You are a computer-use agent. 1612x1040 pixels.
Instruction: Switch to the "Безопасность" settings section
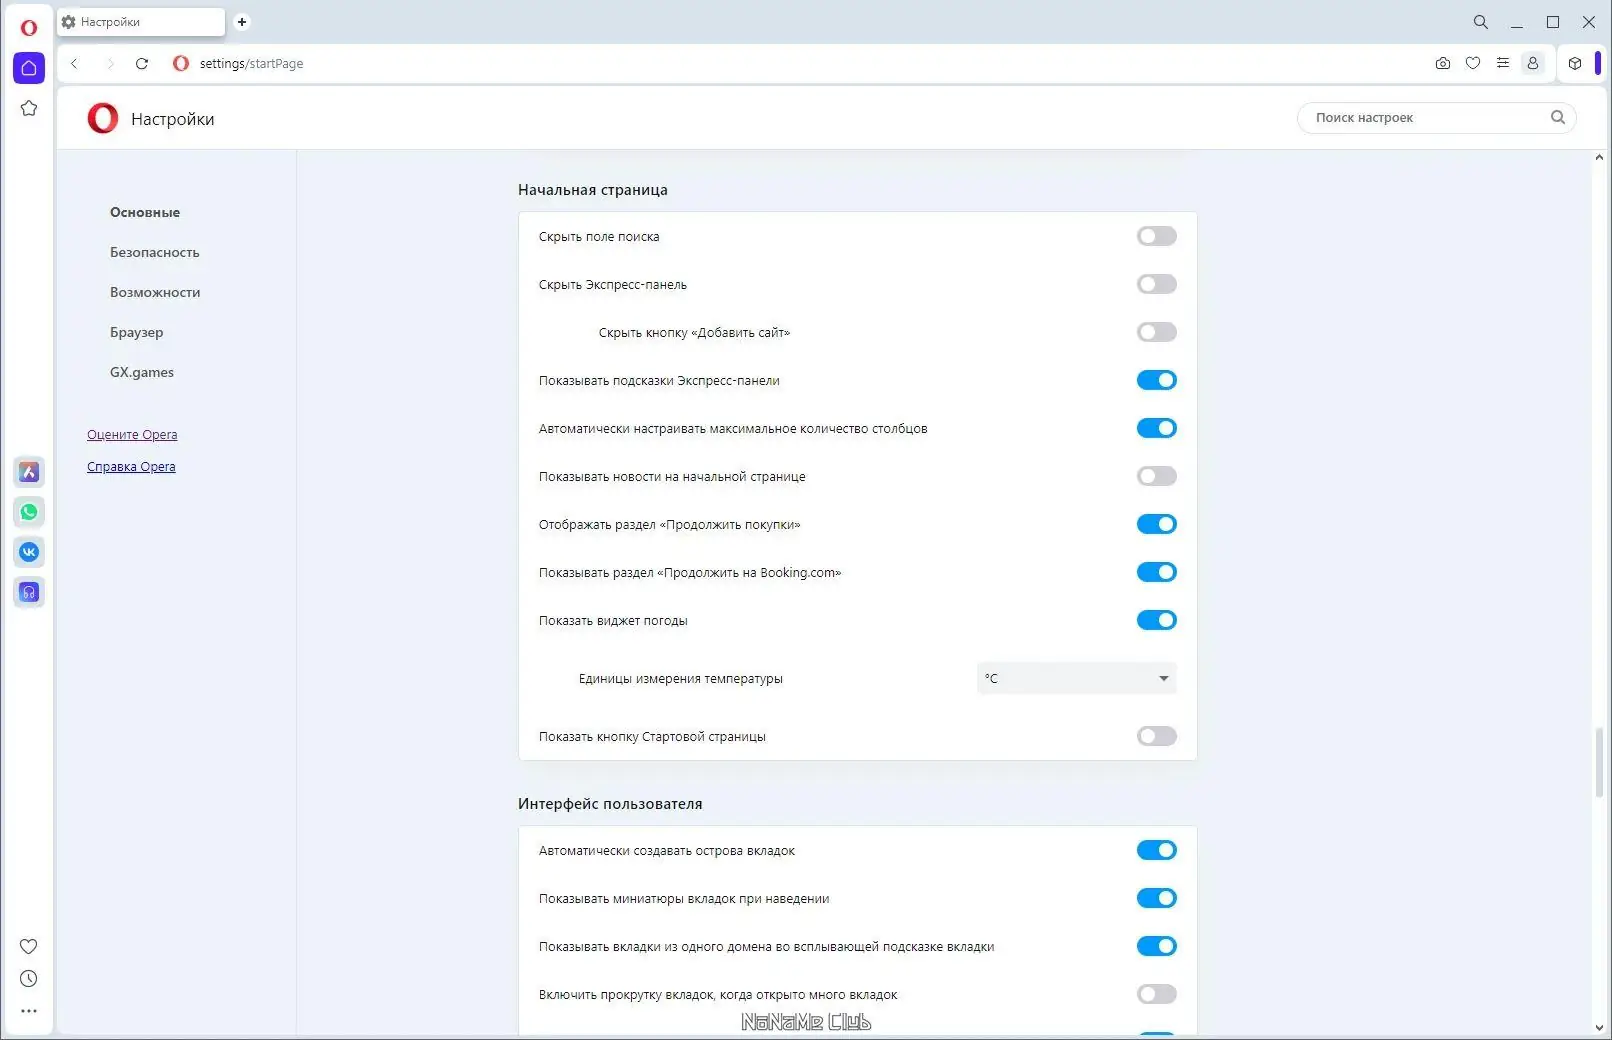154,252
